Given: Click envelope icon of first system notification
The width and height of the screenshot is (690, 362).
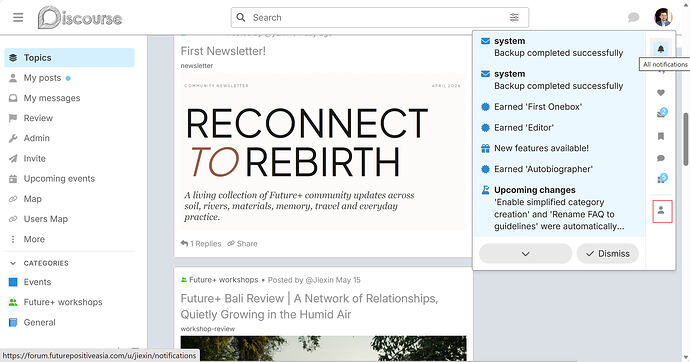Looking at the screenshot, I should (x=485, y=41).
